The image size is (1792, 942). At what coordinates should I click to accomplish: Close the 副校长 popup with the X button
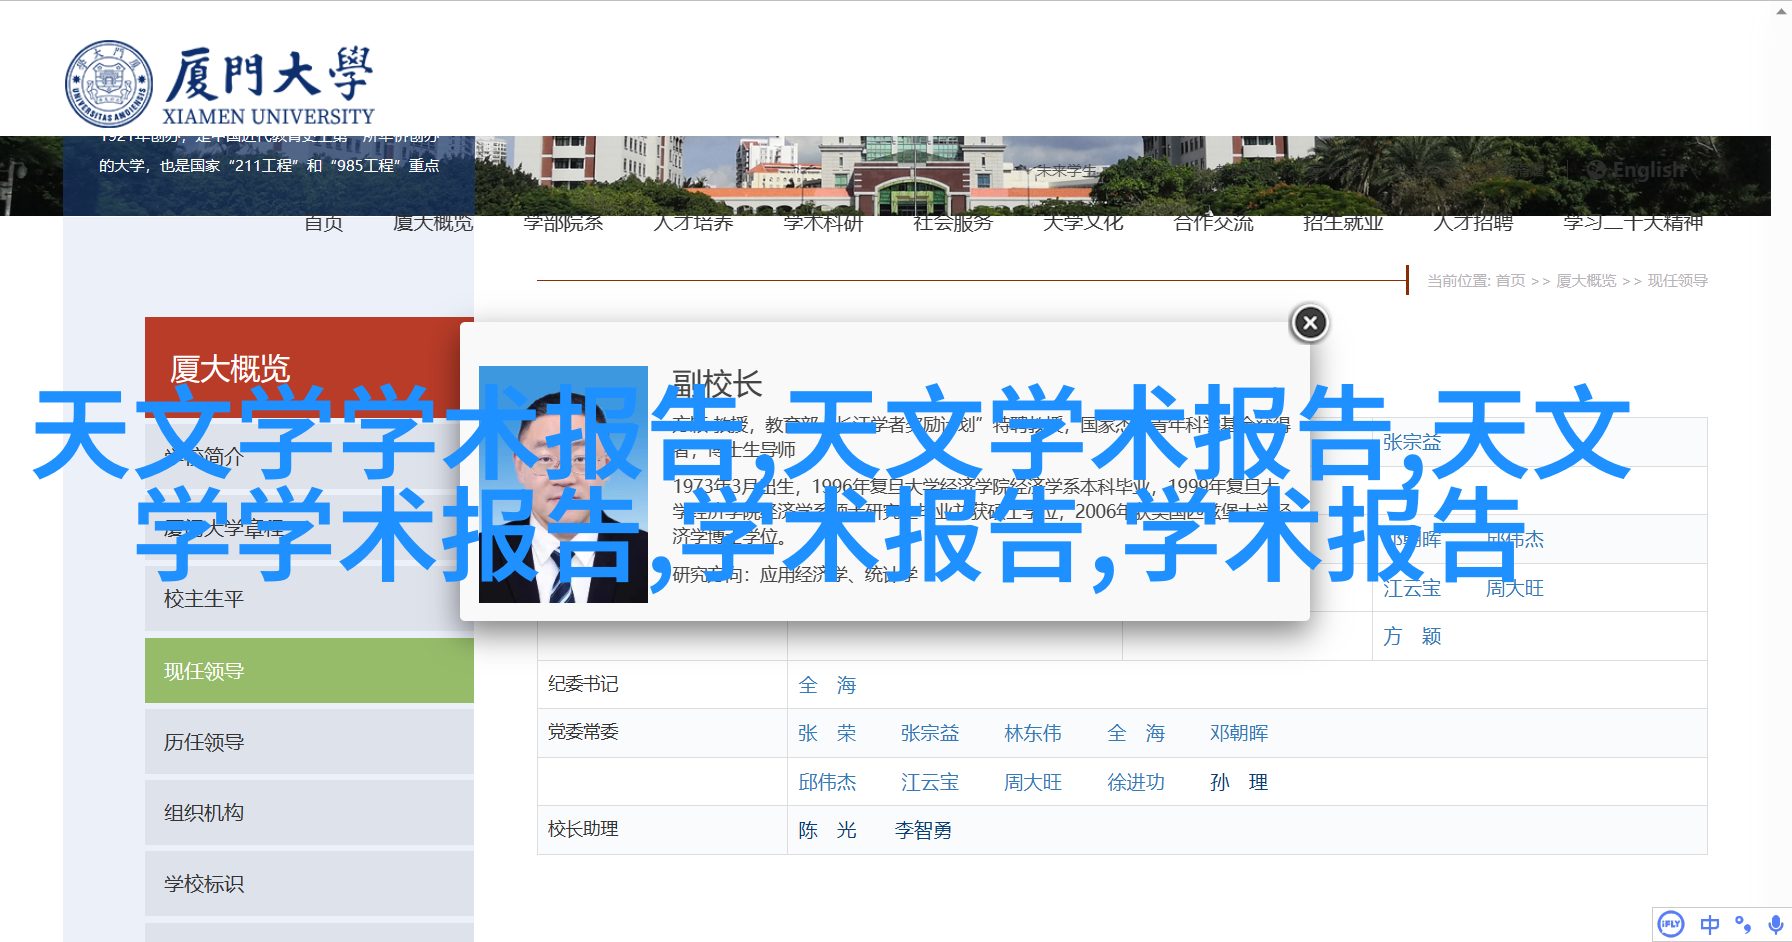click(1310, 323)
